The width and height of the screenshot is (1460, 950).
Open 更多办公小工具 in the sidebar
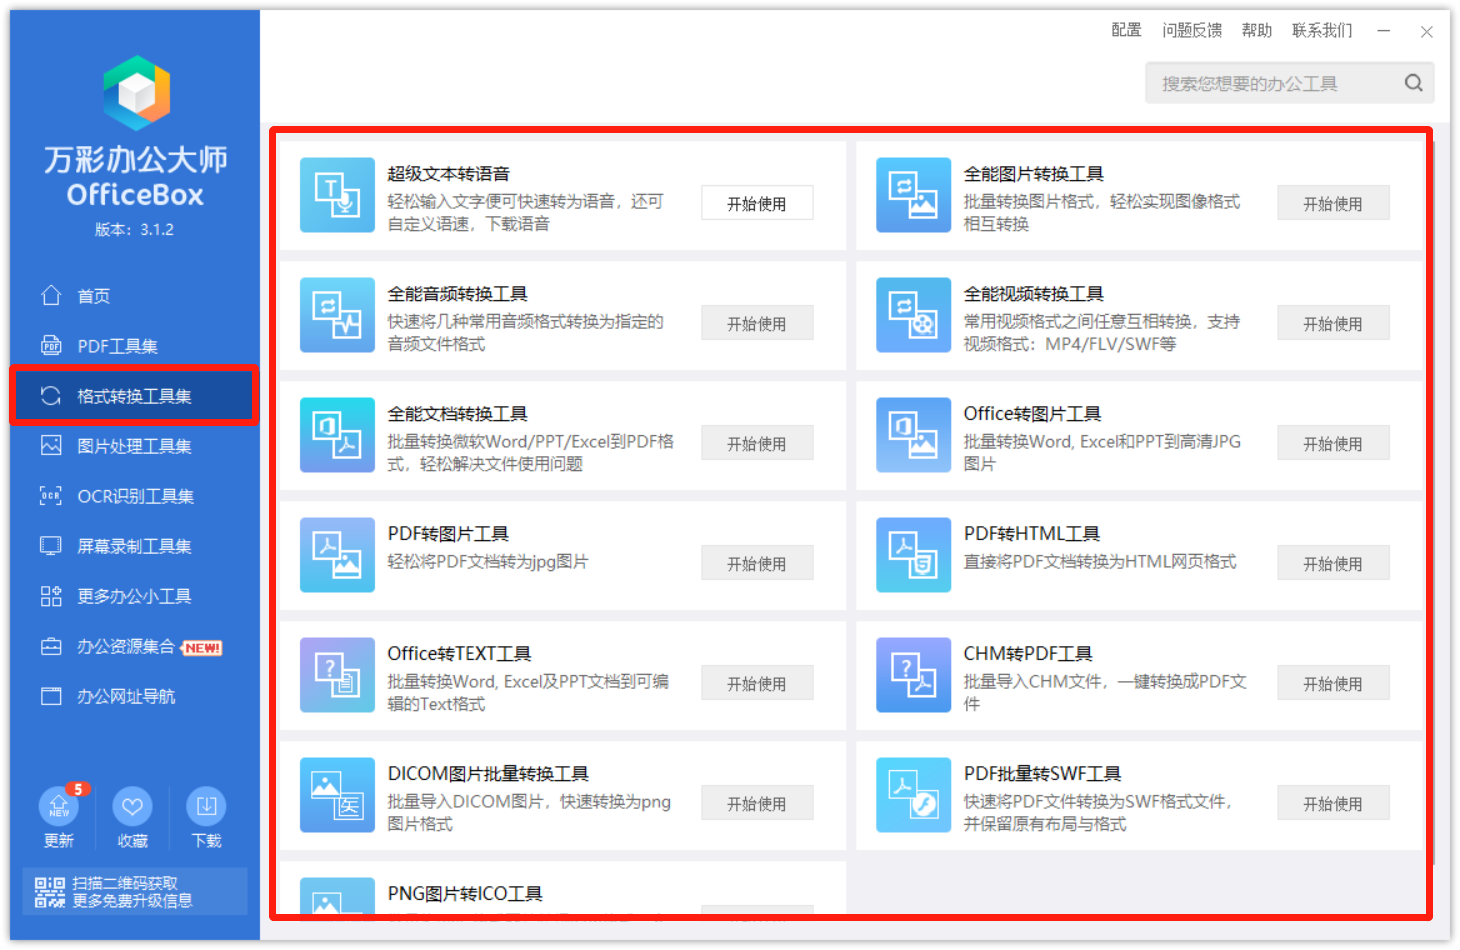tap(135, 596)
